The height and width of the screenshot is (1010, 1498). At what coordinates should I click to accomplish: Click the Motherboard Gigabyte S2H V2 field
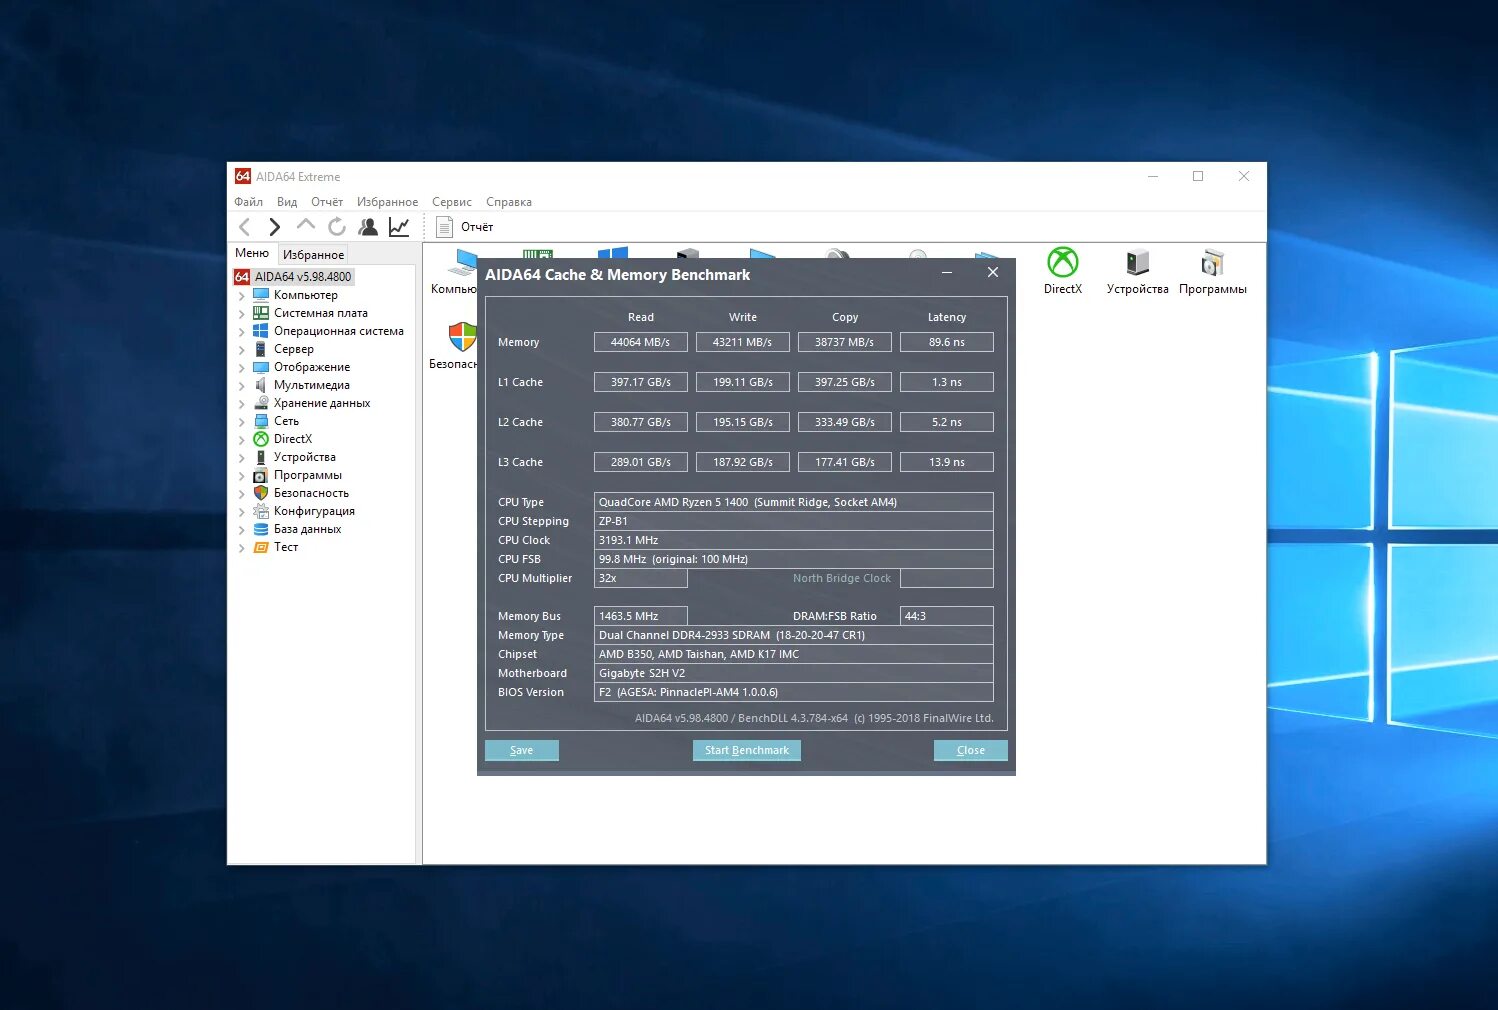(794, 673)
